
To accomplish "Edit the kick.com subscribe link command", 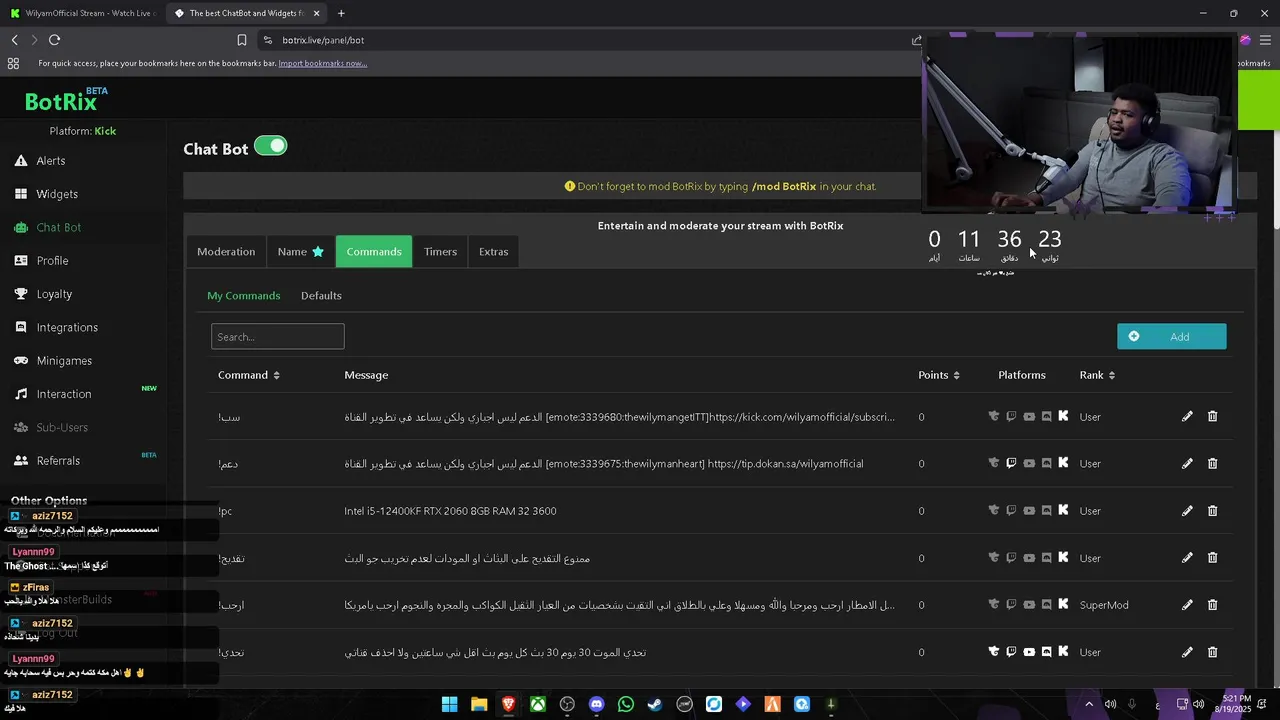I will click(1187, 417).
